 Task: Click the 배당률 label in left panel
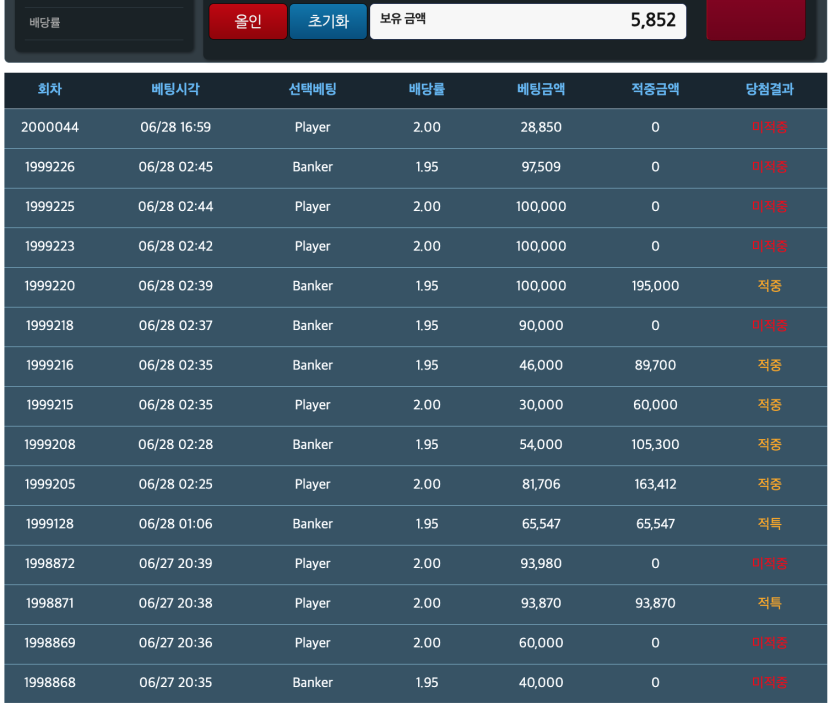(45, 22)
